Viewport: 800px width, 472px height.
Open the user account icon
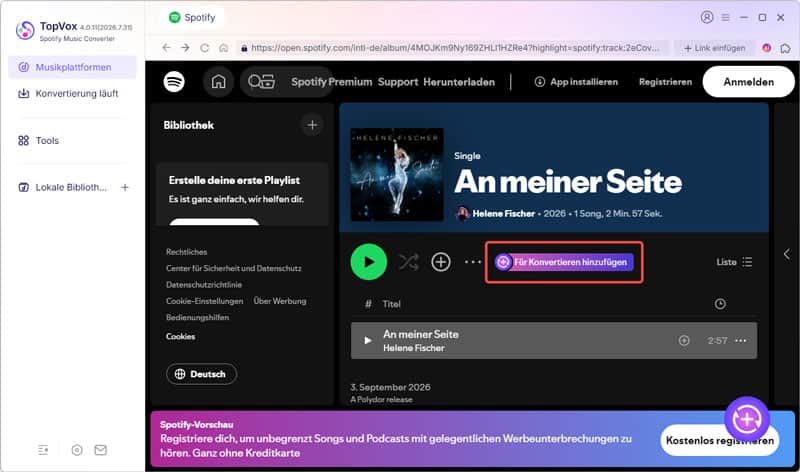[707, 17]
